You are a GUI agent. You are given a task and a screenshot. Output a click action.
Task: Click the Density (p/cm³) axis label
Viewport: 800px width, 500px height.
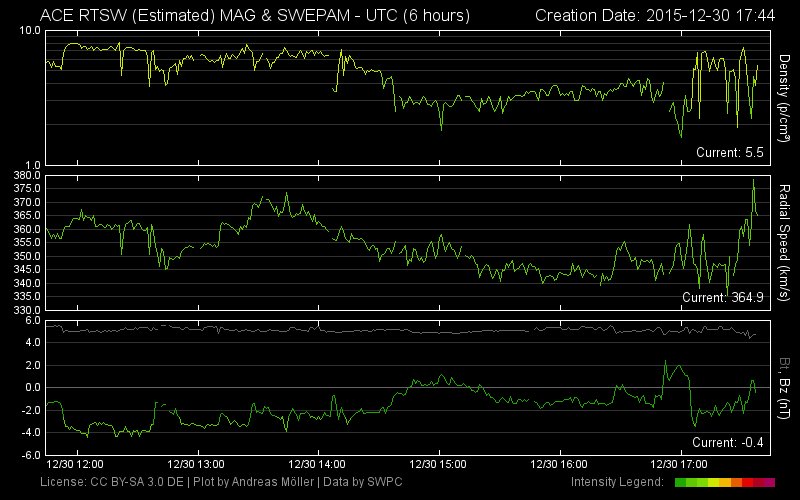point(785,97)
